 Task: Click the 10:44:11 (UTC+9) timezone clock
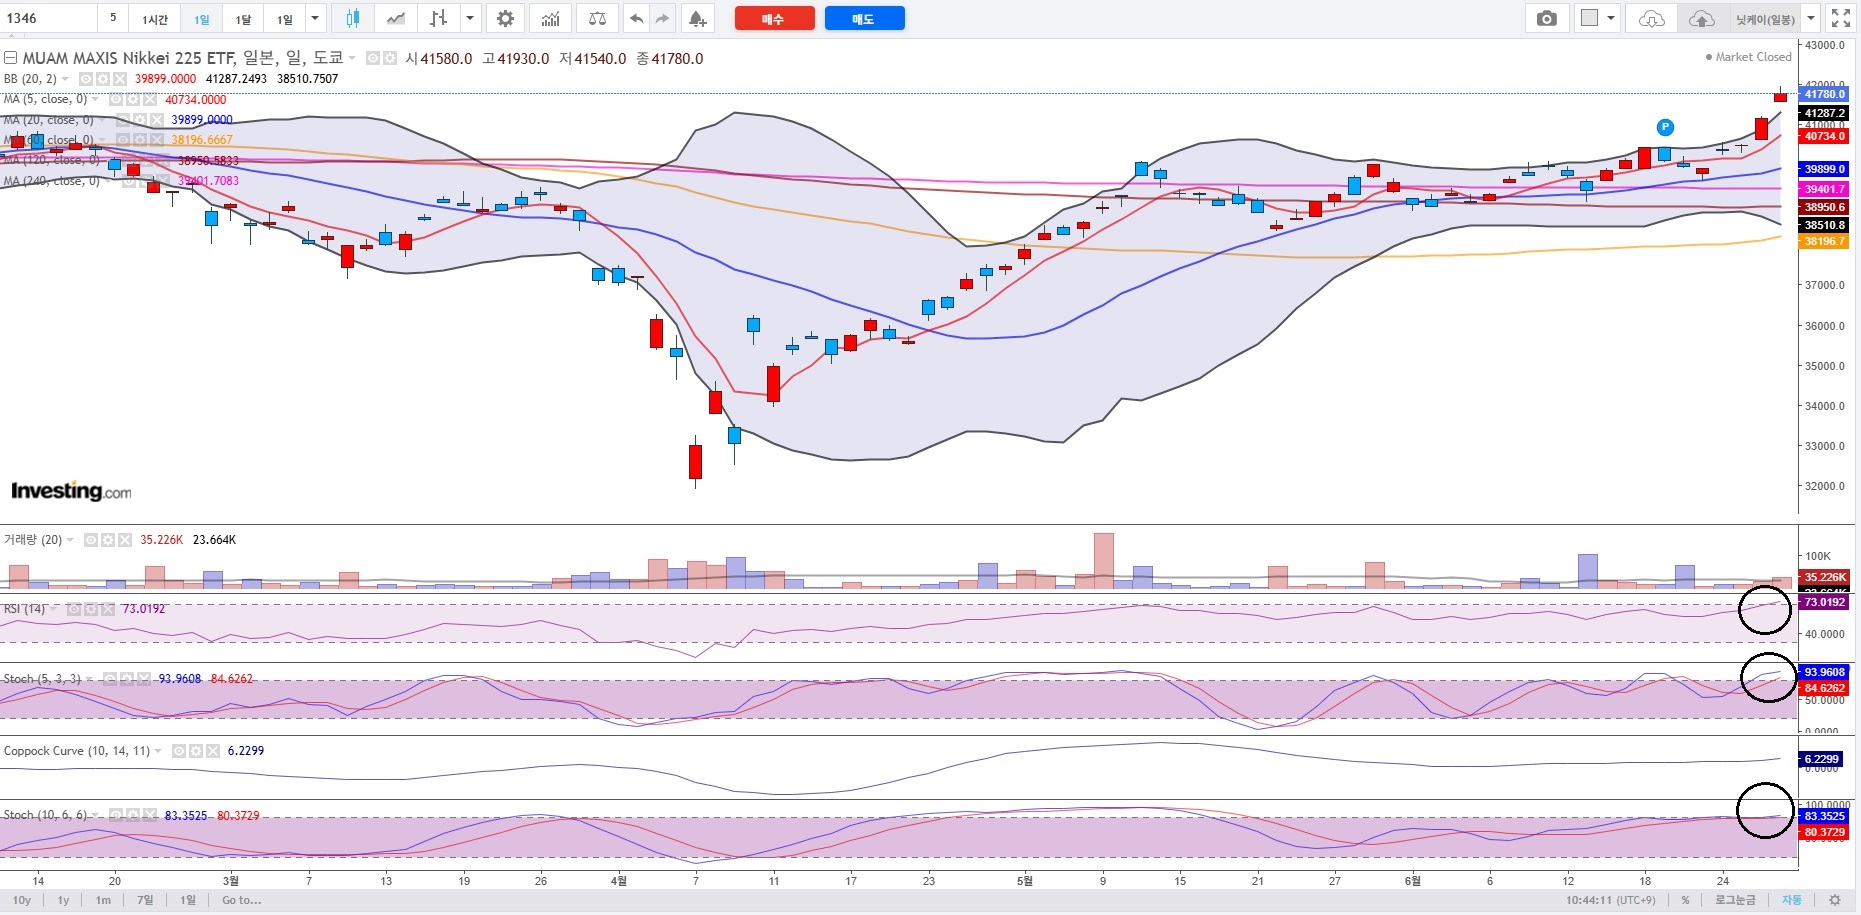tap(1611, 900)
